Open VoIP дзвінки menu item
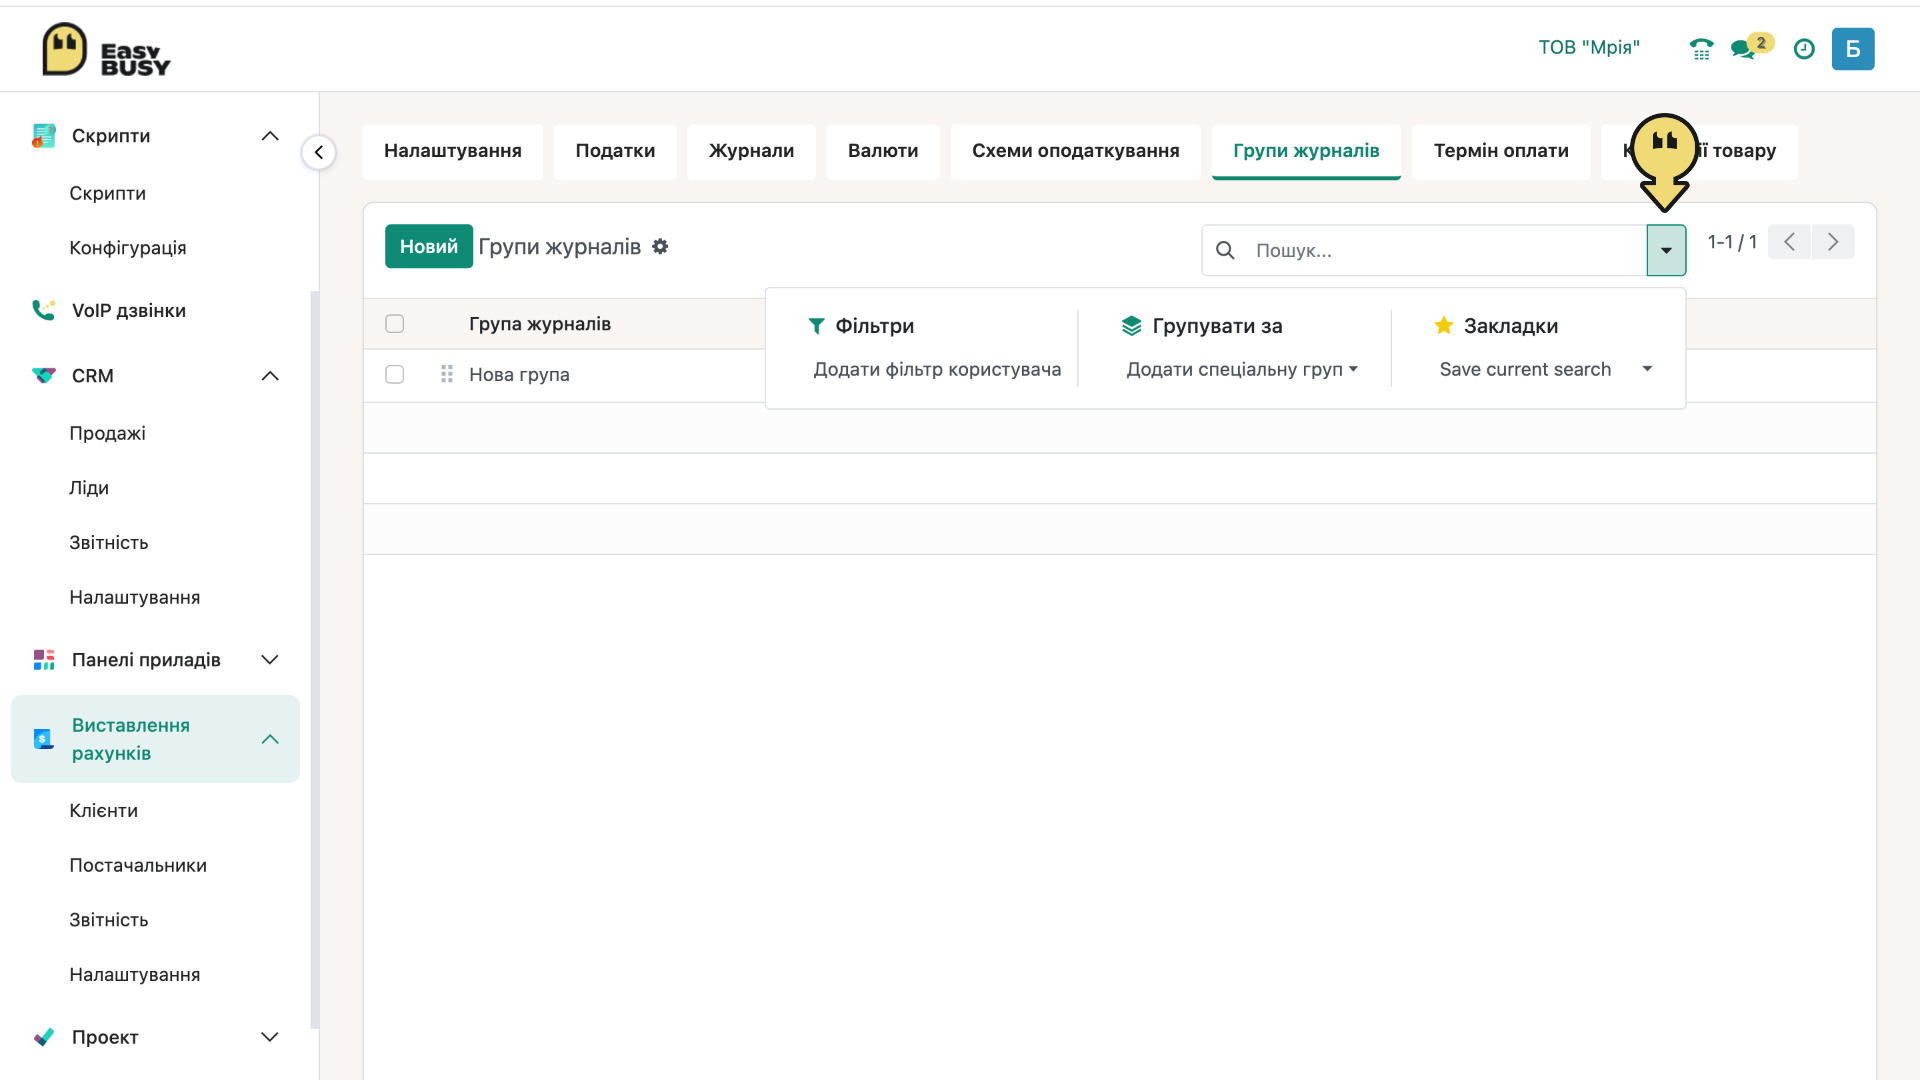 click(x=129, y=311)
